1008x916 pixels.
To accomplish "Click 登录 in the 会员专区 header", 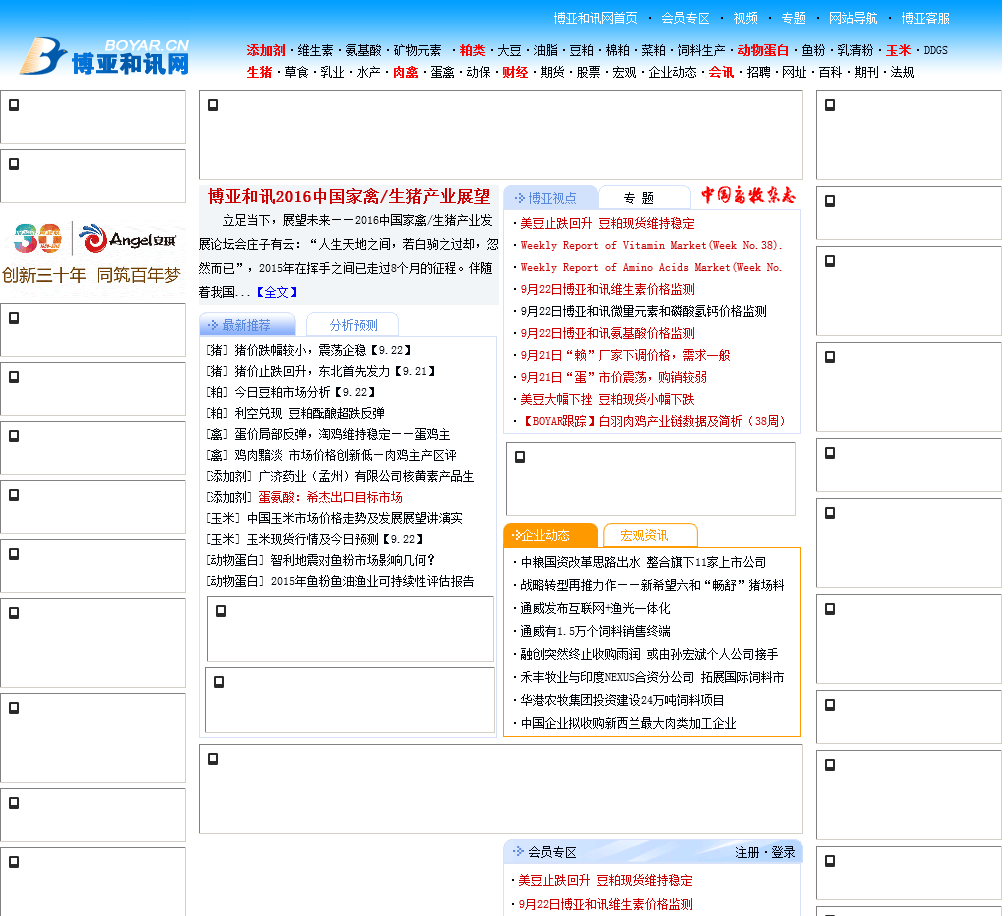I will point(783,852).
